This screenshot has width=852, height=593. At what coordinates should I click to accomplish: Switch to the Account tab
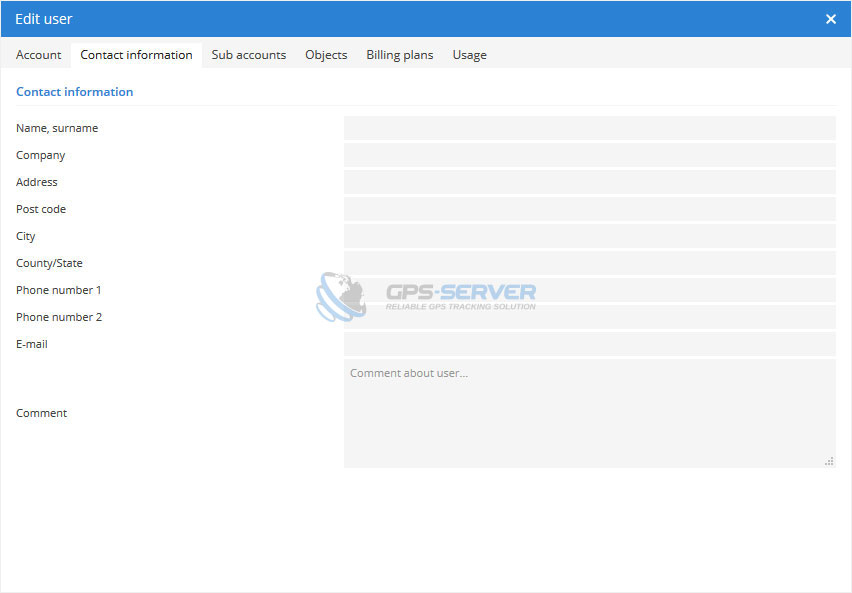click(x=39, y=55)
